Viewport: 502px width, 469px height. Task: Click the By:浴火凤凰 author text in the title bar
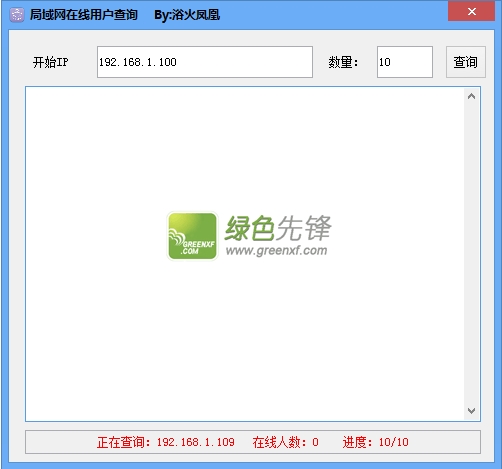[x=187, y=15]
